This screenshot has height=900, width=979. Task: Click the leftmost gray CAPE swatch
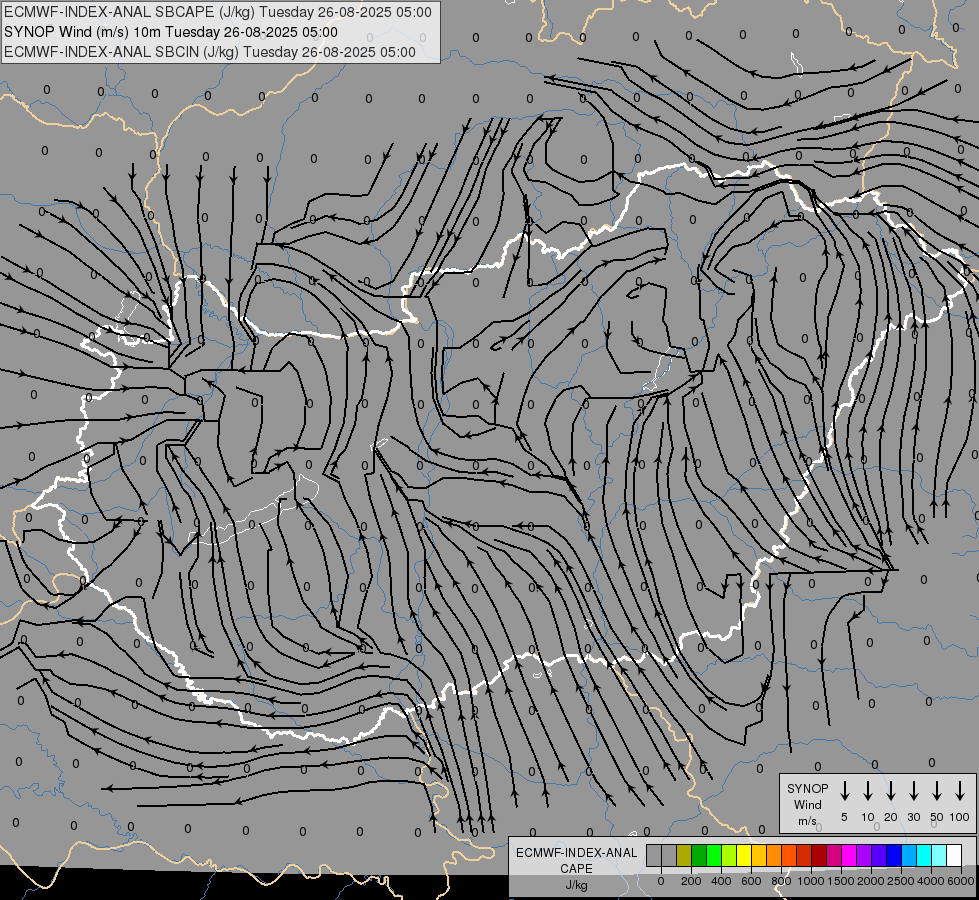[654, 855]
